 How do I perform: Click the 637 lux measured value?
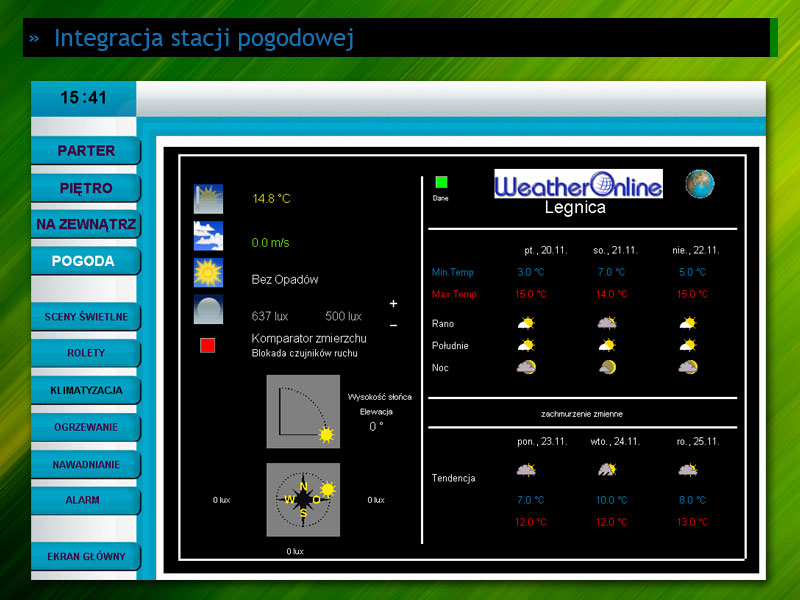click(269, 316)
